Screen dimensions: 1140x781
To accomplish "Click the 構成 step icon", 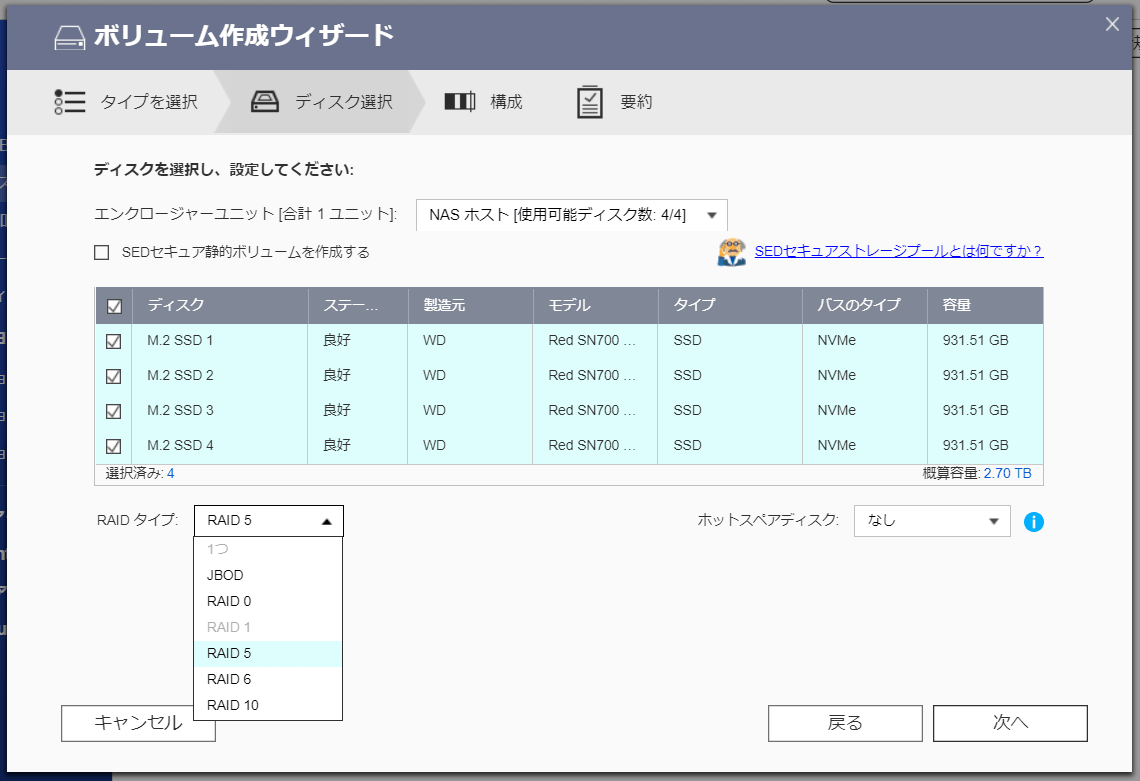I will [459, 102].
